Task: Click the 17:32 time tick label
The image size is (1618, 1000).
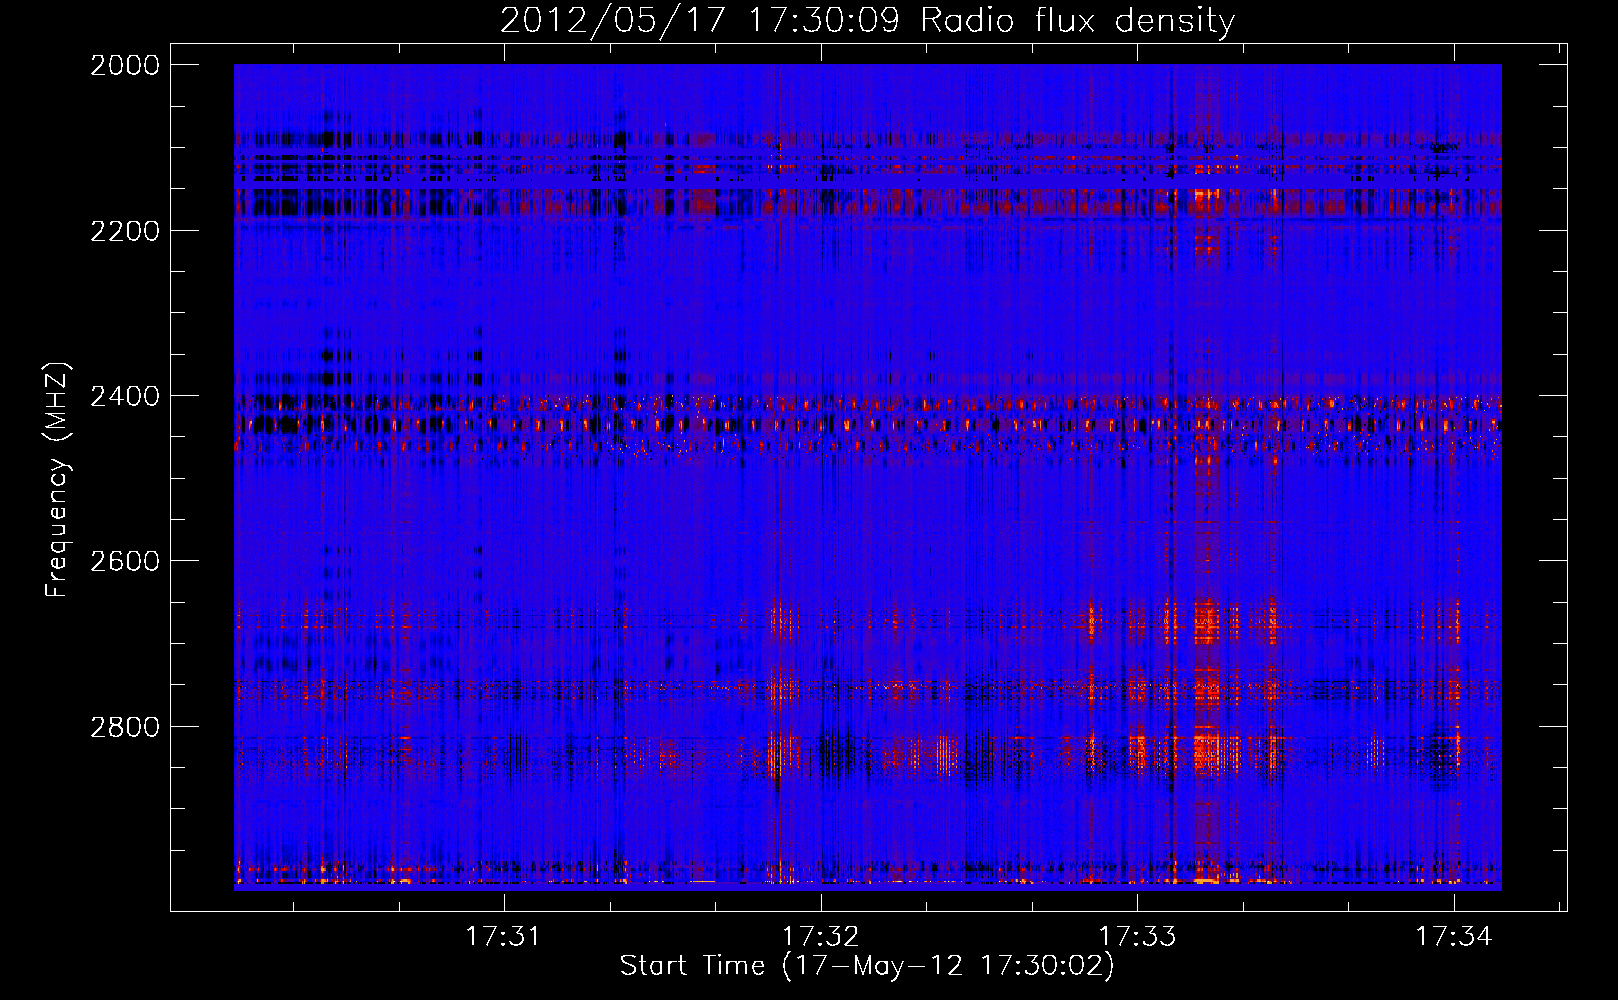Action: 820,936
